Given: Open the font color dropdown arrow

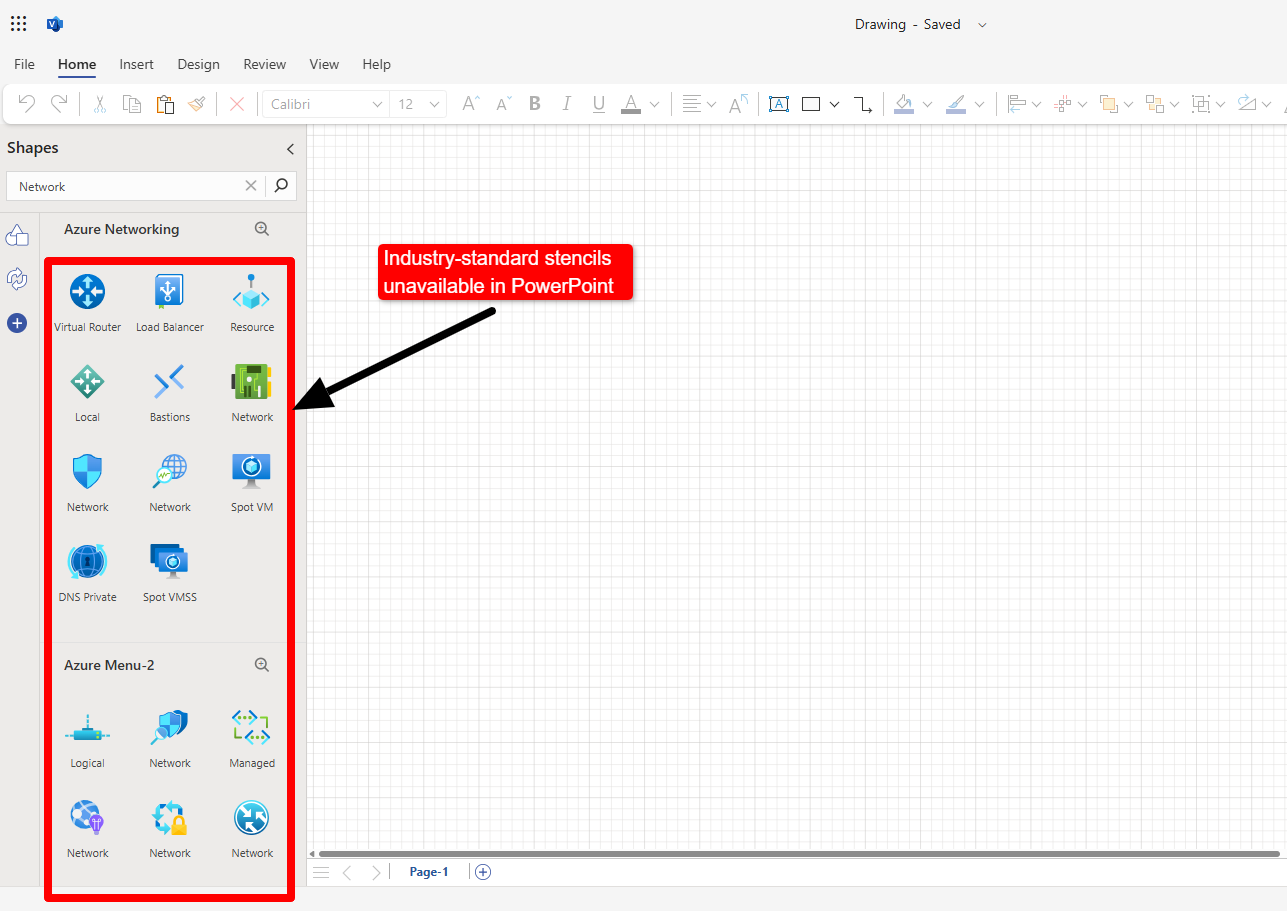Looking at the screenshot, I should click(654, 104).
